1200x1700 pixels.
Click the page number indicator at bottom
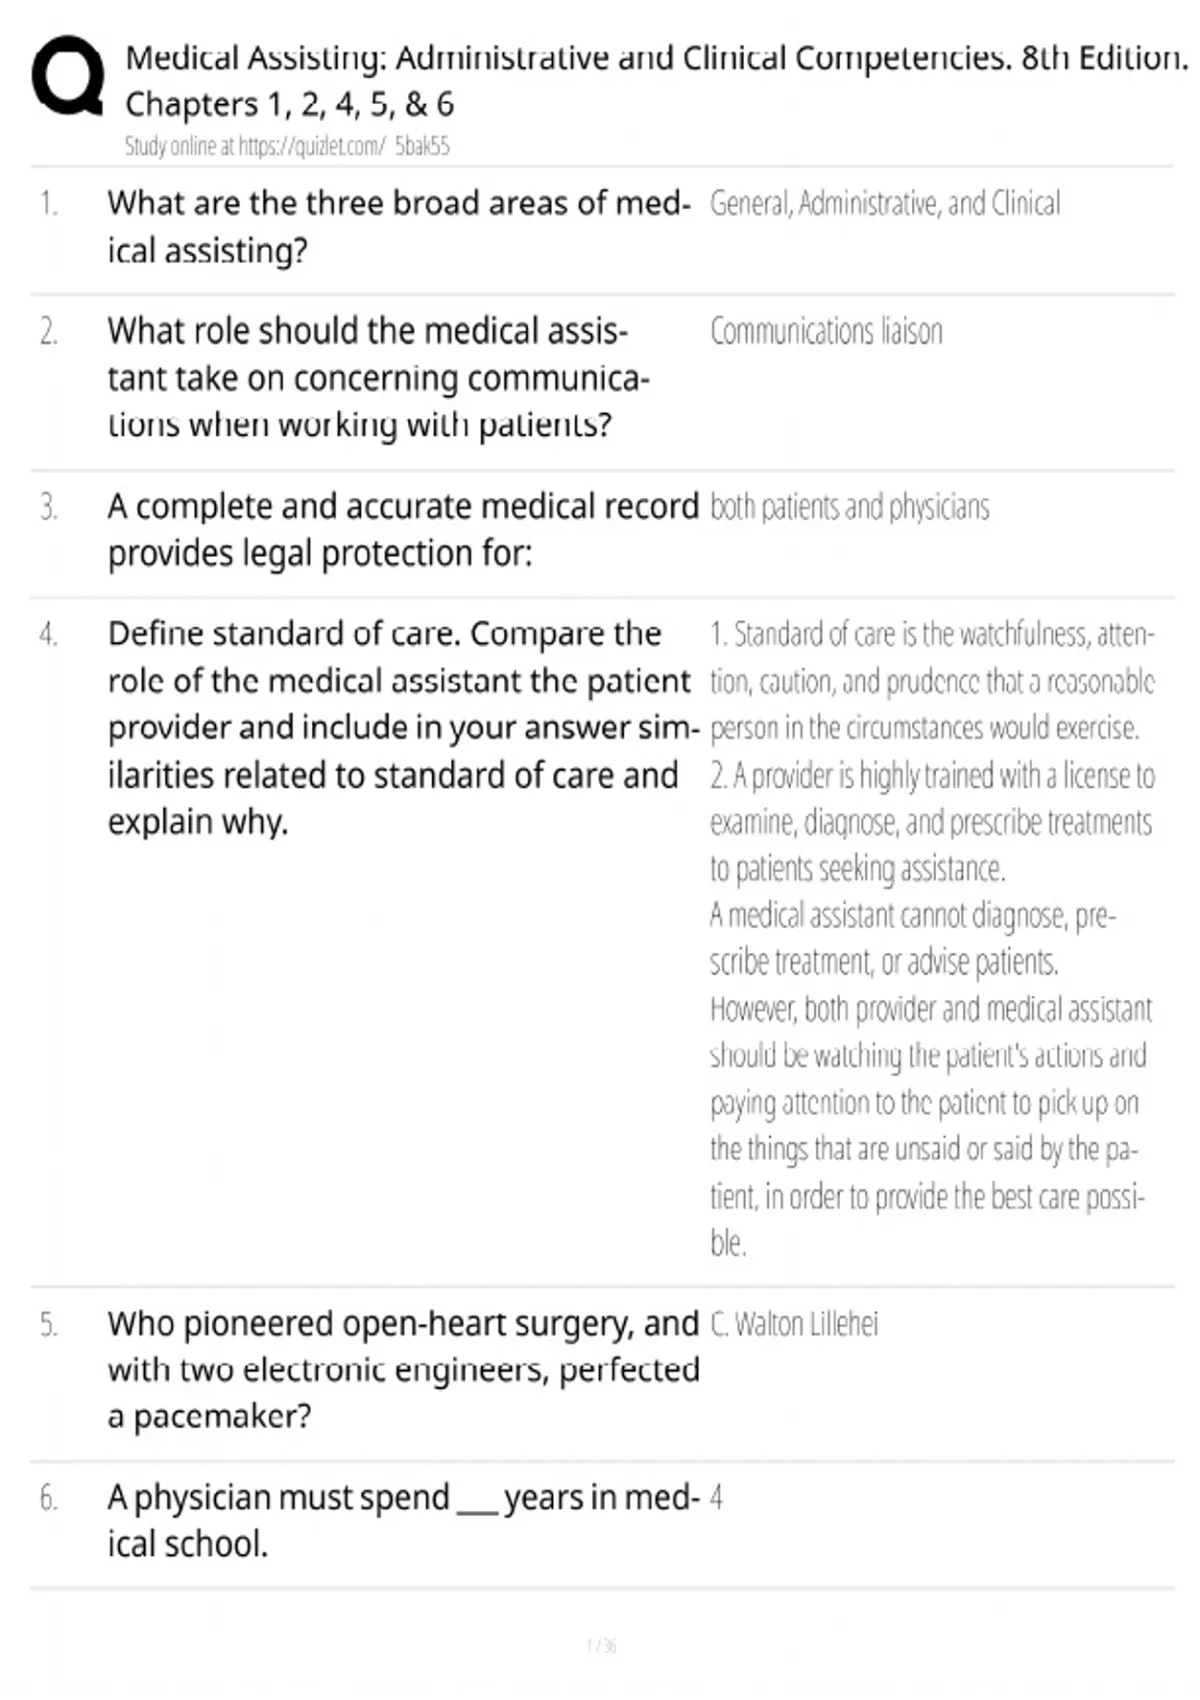601,1645
